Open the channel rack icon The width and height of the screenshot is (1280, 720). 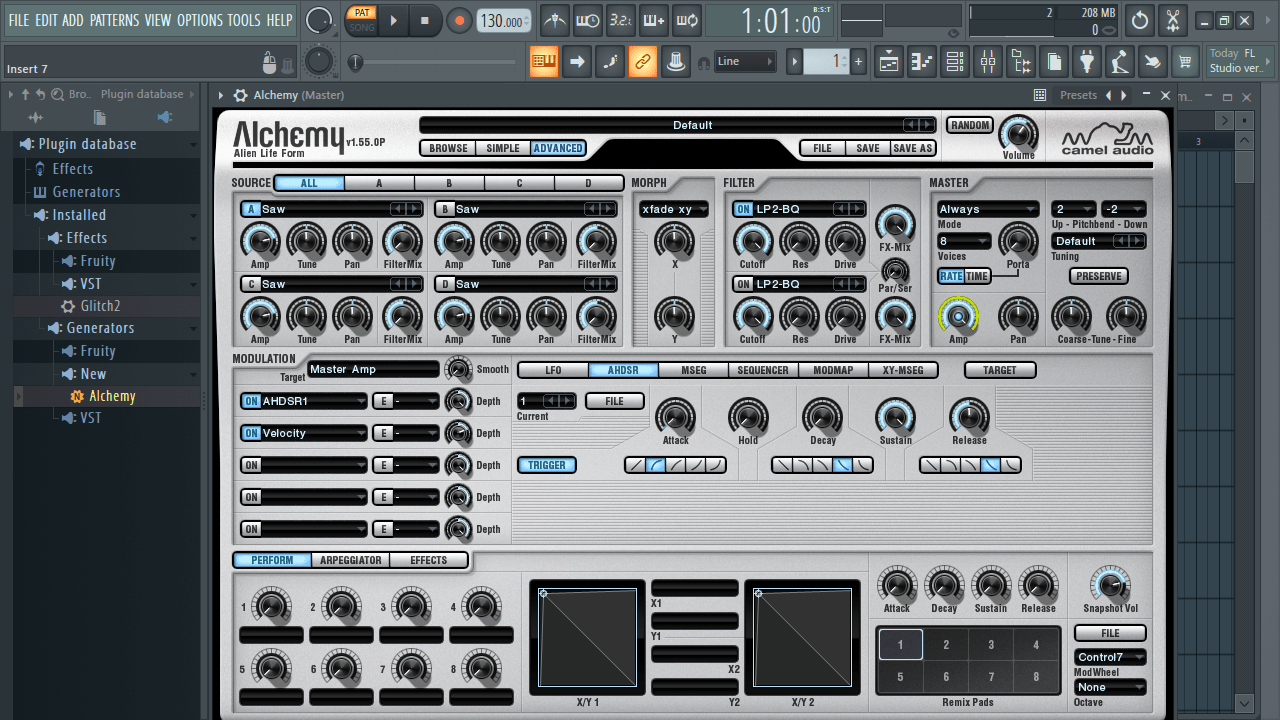pos(955,62)
